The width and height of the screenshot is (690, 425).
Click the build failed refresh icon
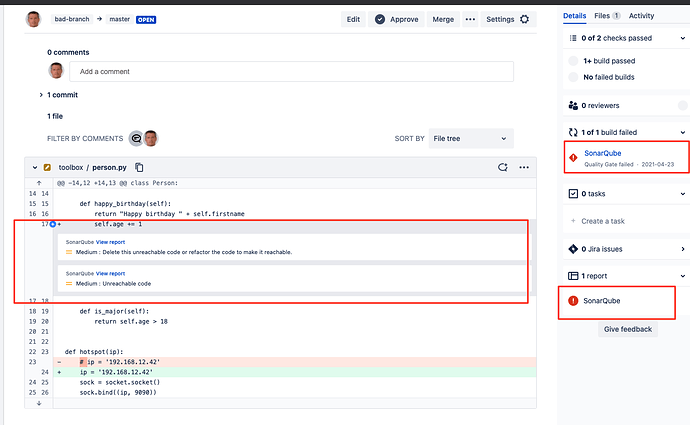573,132
